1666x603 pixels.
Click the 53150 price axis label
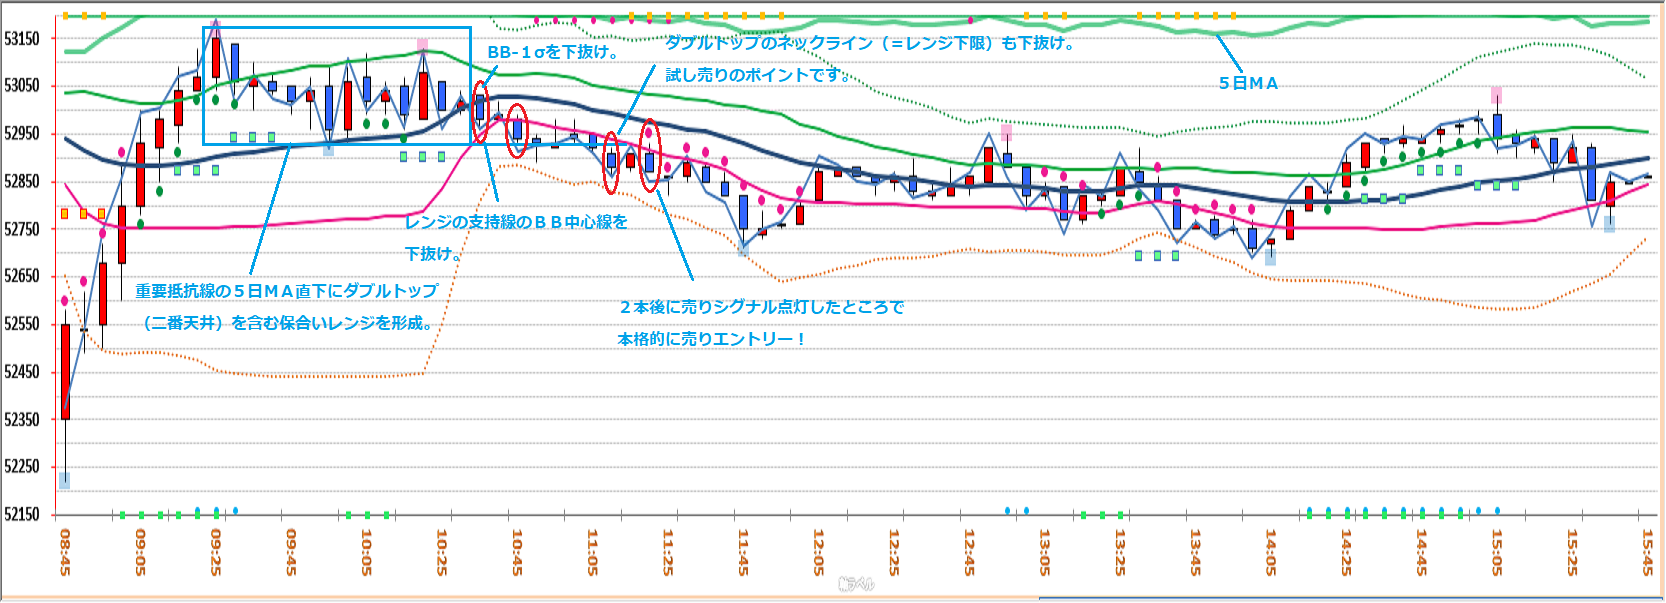[x=22, y=39]
